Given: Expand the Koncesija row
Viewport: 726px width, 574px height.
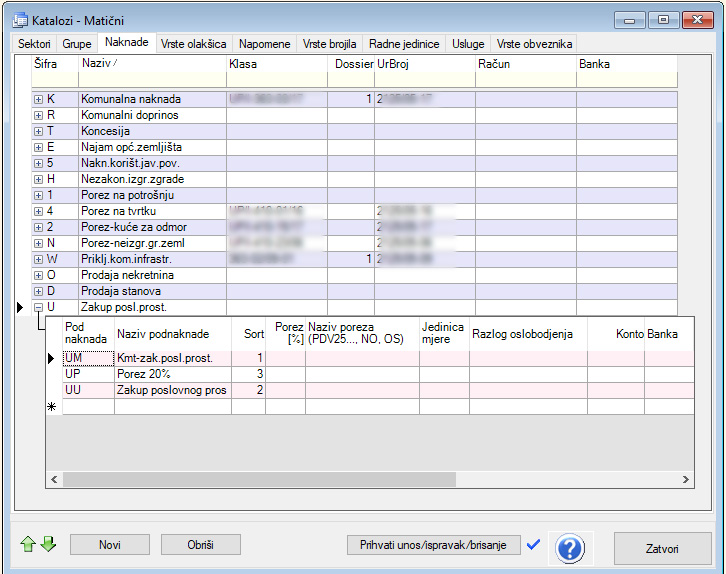Looking at the screenshot, I should 38,131.
